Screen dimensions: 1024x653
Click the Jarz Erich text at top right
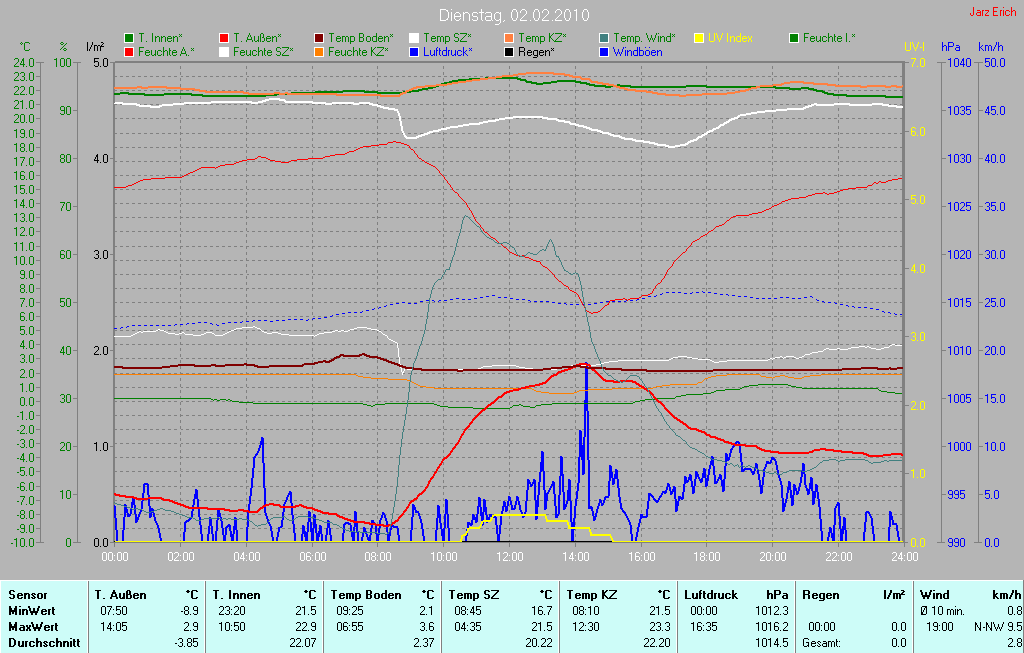994,13
